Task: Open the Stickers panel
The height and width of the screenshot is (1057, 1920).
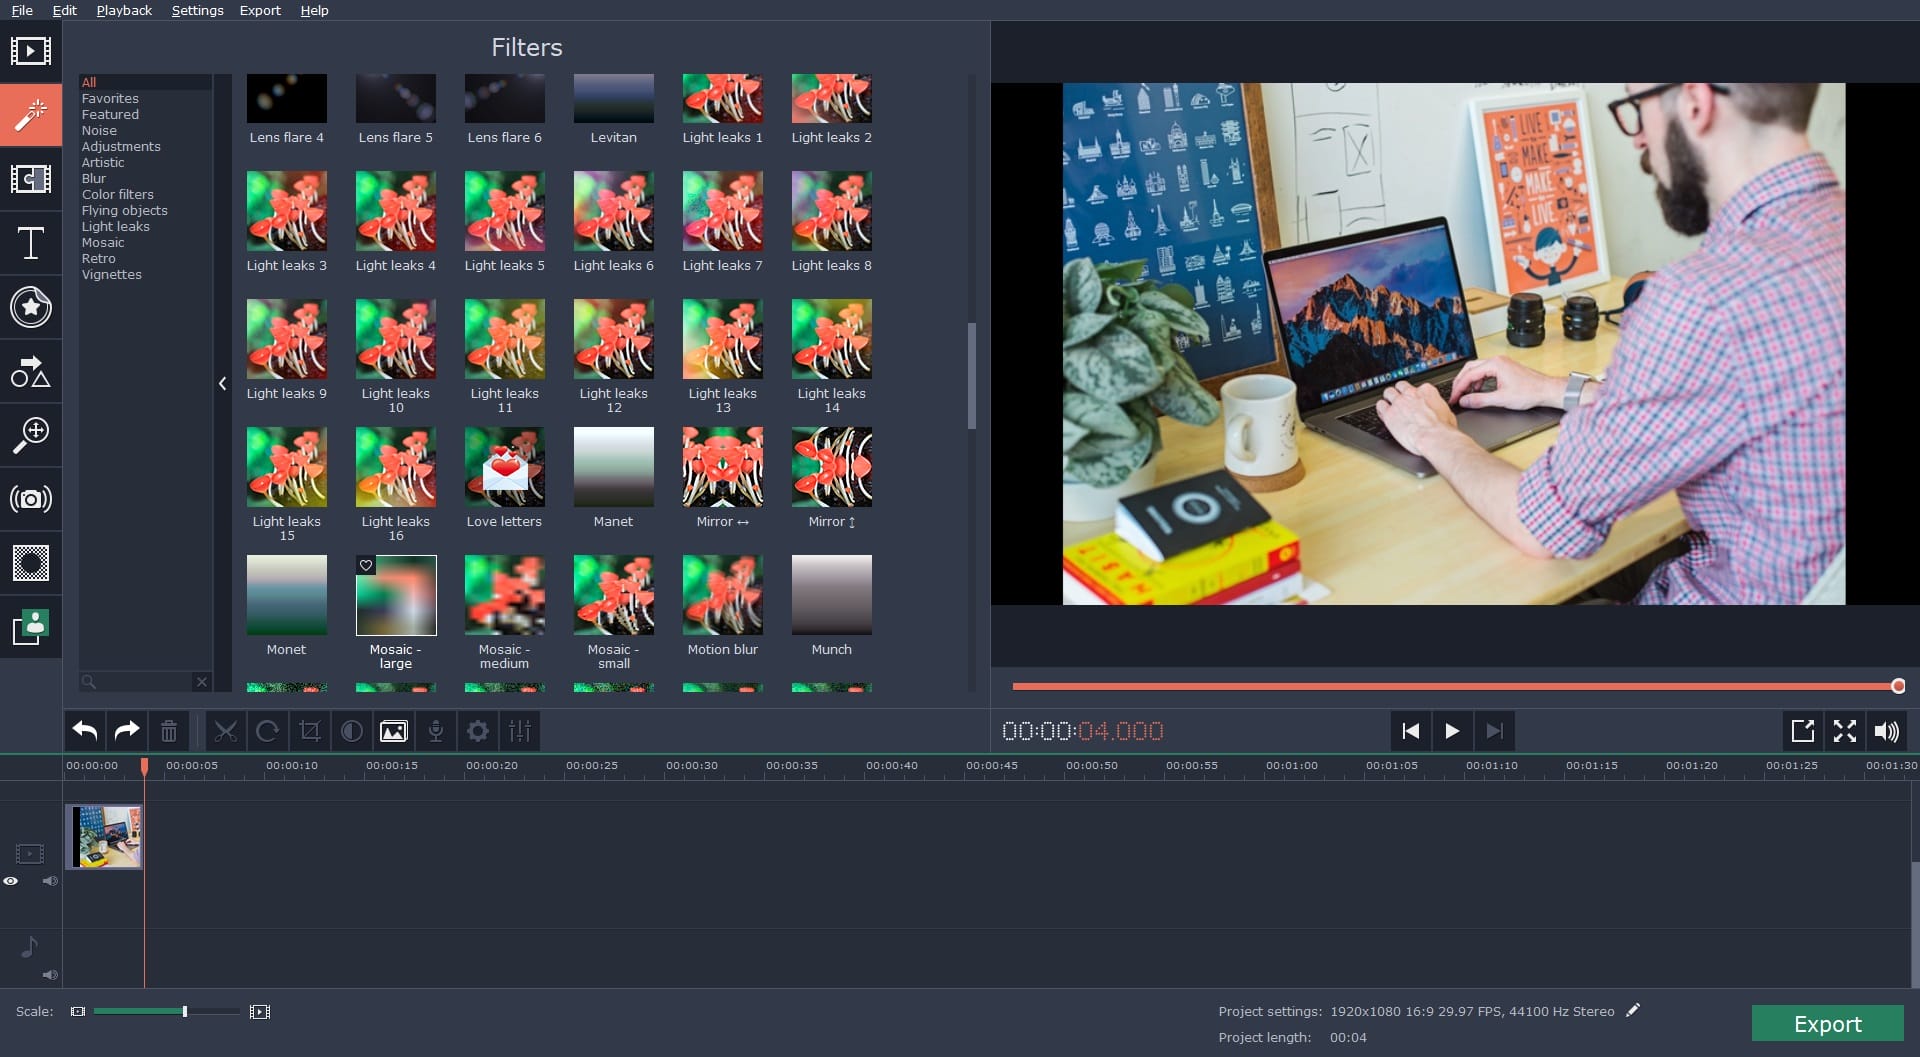Action: pos(31,307)
